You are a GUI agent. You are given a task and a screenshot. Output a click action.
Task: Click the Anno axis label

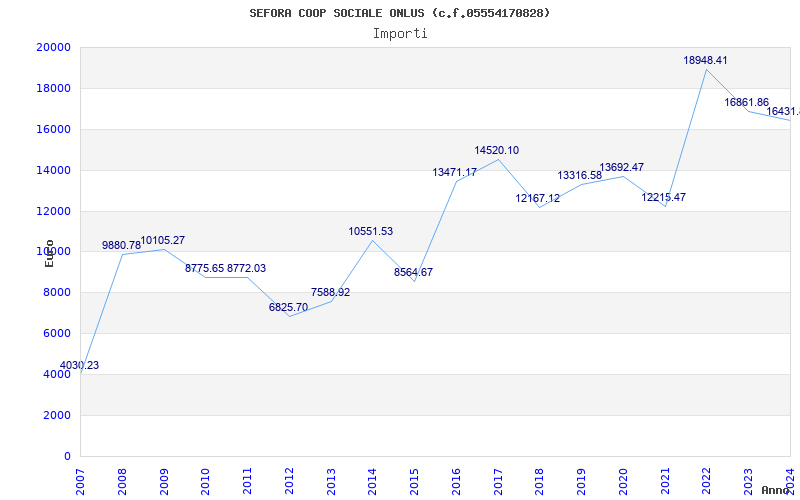pos(776,490)
